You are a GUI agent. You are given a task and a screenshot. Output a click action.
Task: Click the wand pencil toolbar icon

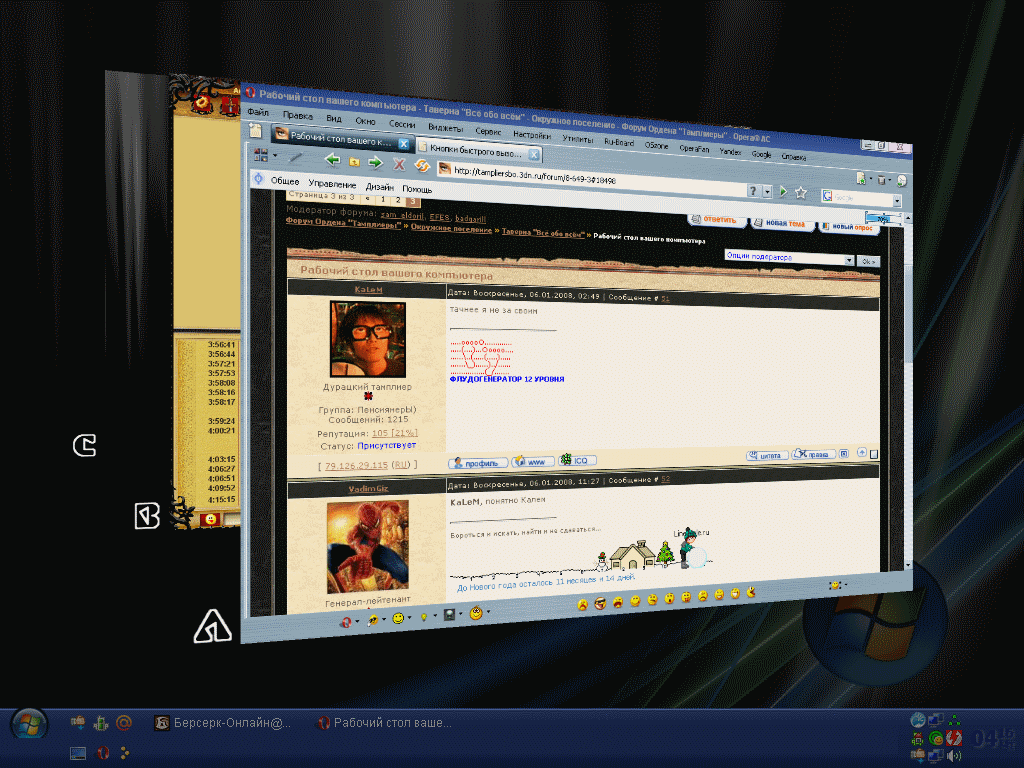[x=296, y=157]
